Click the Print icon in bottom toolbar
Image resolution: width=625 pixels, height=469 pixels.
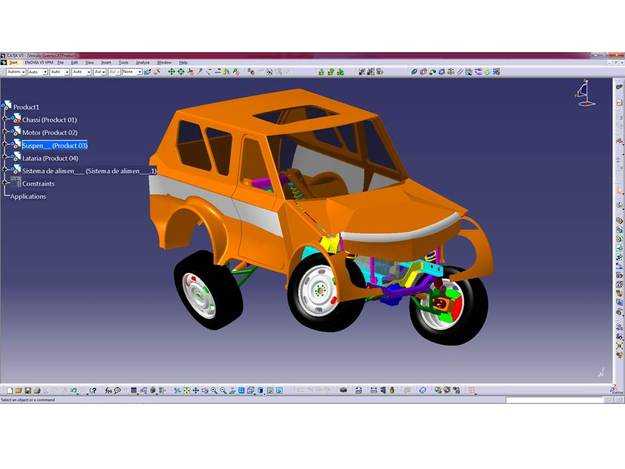pos(37,391)
